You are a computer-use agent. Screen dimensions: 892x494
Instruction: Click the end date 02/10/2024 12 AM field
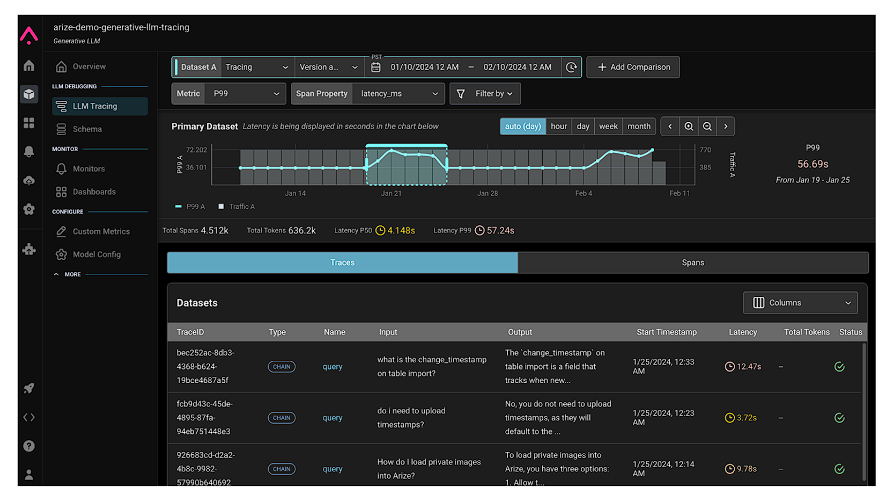click(x=517, y=67)
